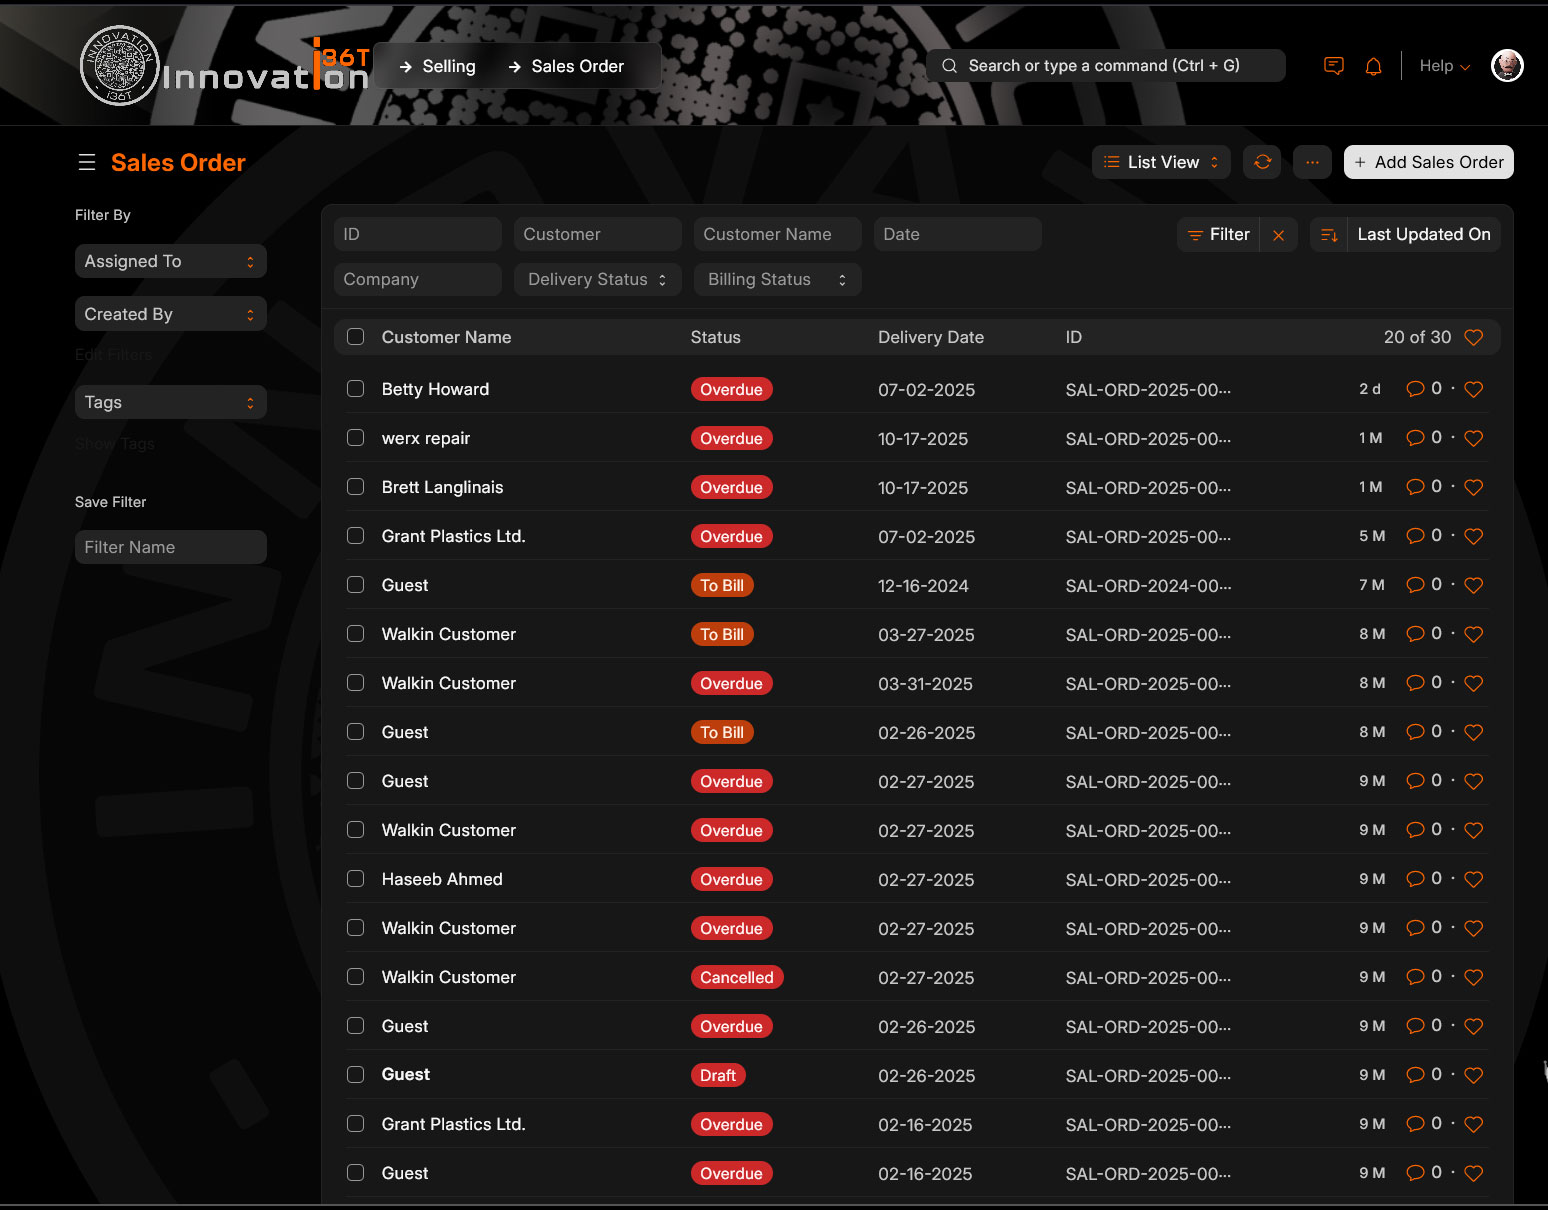Viewport: 1548px width, 1210px height.
Task: Open the three-dots menu button
Action: [1312, 162]
